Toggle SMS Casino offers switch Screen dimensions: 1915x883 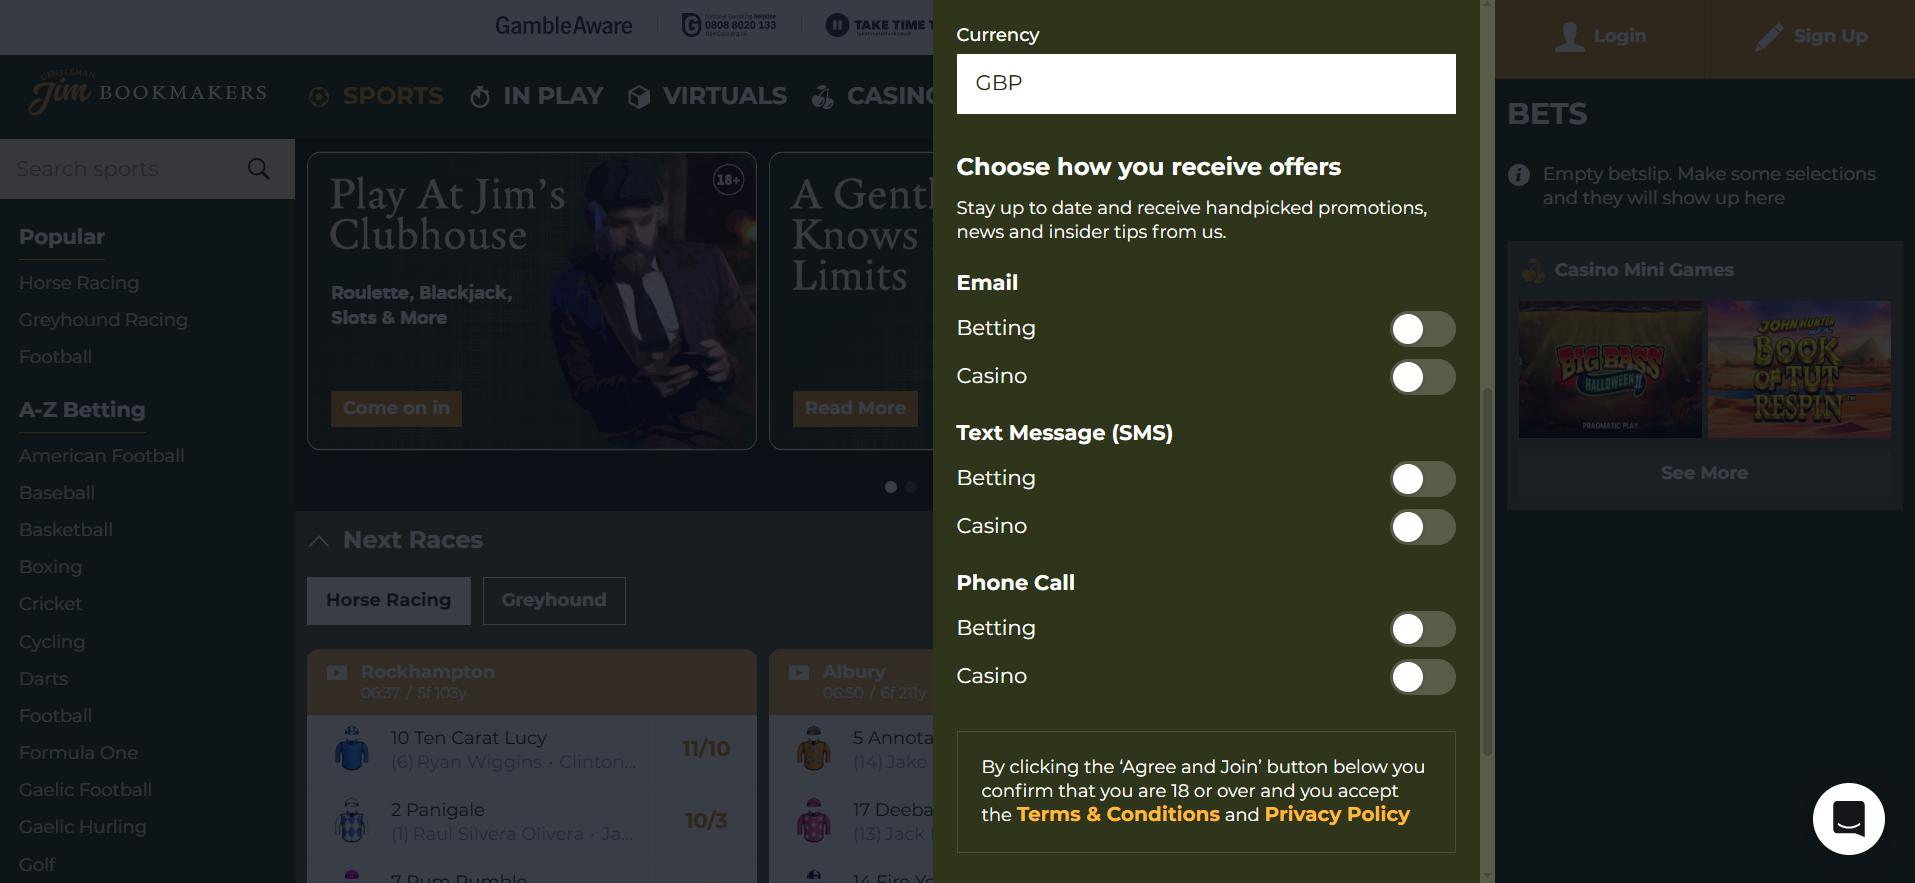[1423, 527]
